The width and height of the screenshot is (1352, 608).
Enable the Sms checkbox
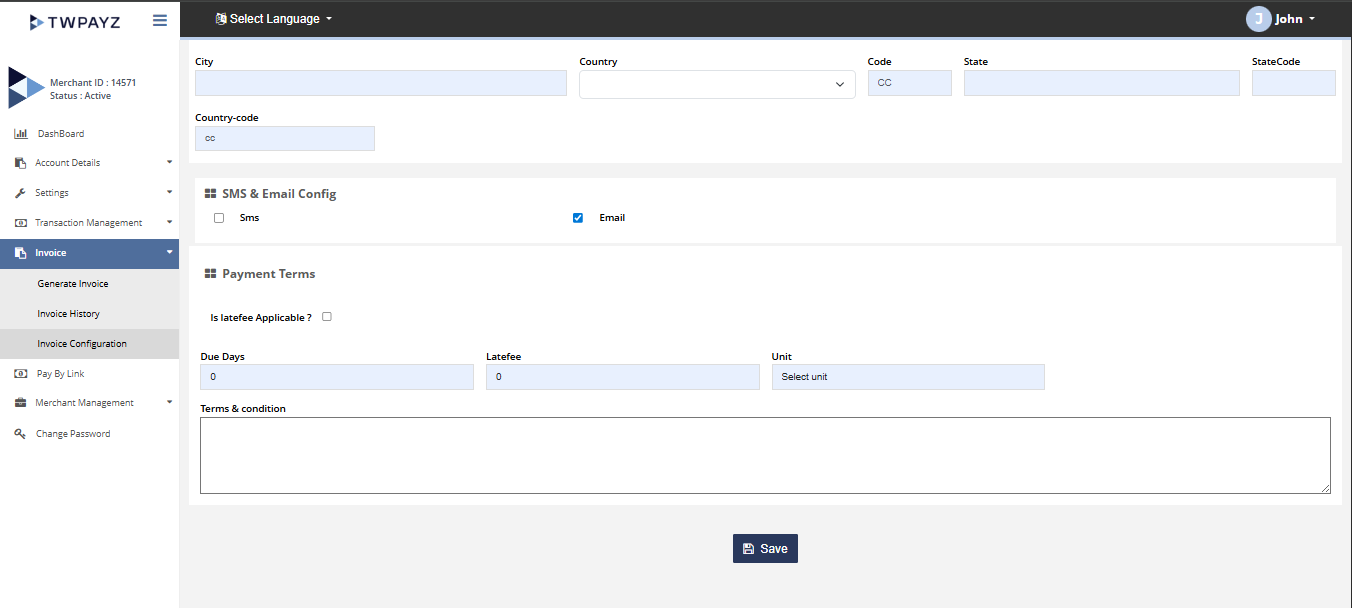[x=219, y=218]
